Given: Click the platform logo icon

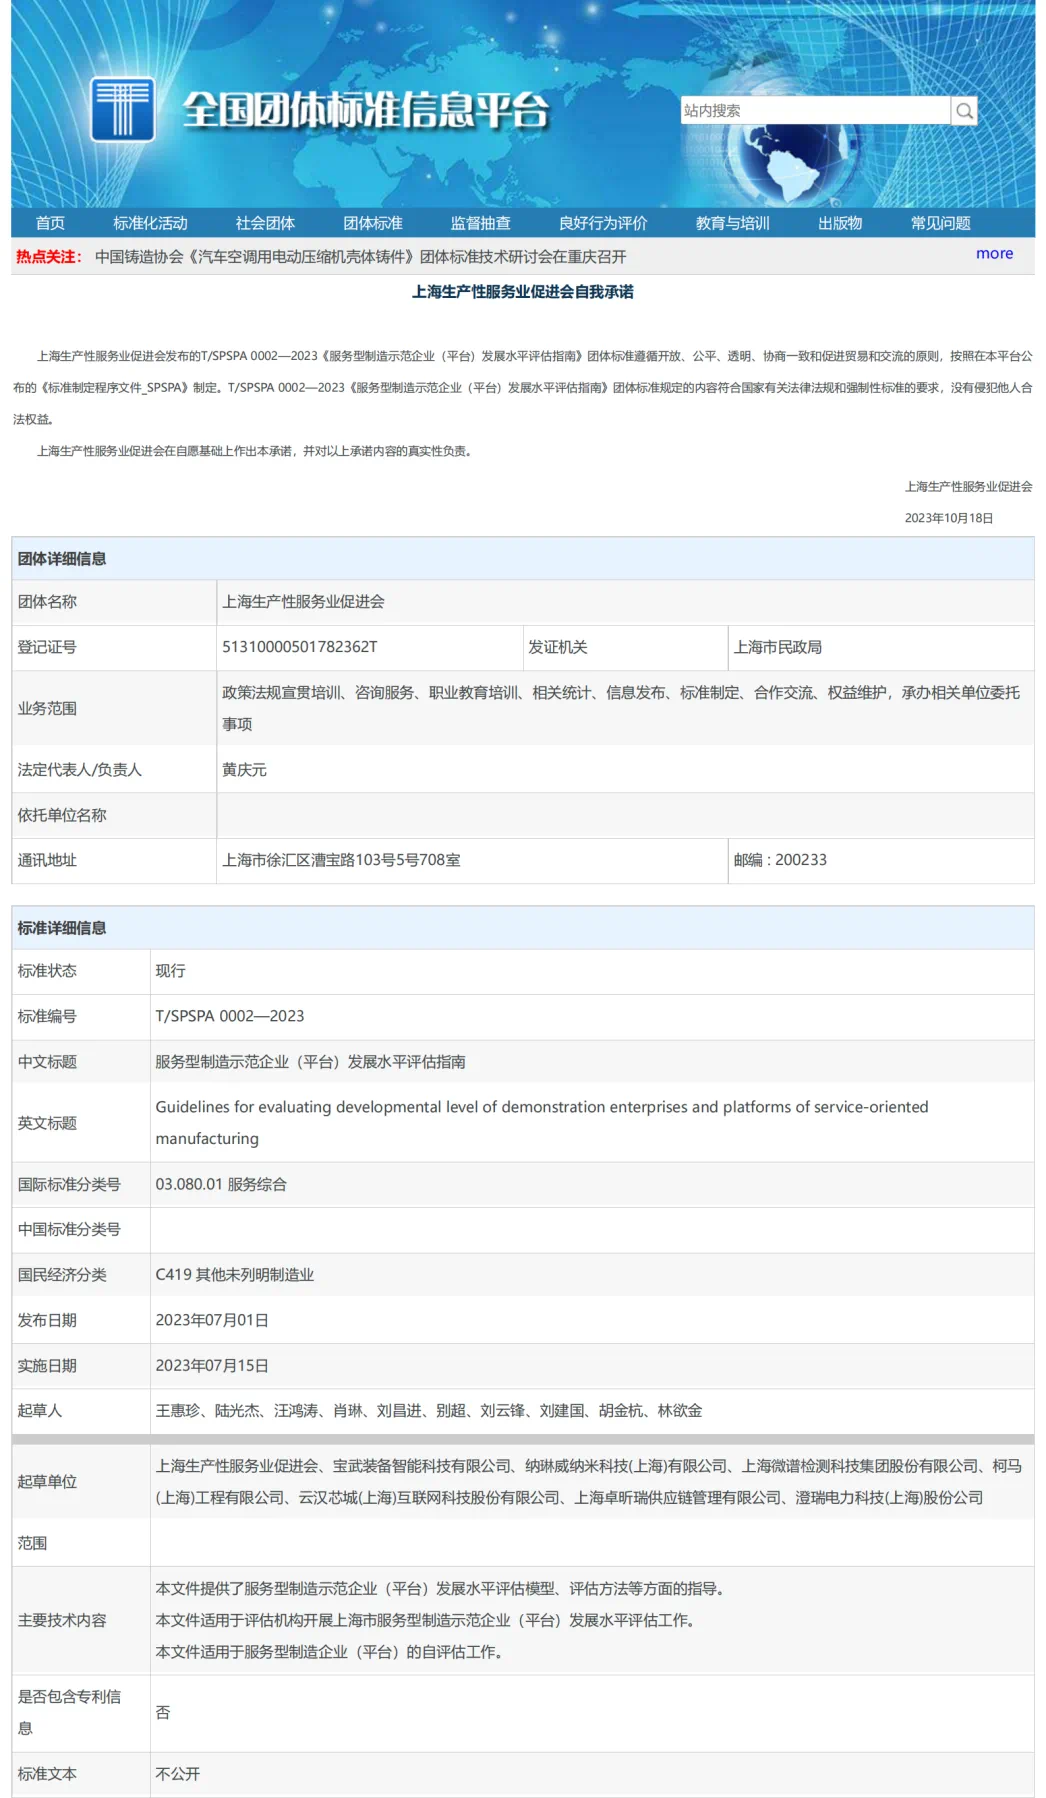Looking at the screenshot, I should point(122,109).
